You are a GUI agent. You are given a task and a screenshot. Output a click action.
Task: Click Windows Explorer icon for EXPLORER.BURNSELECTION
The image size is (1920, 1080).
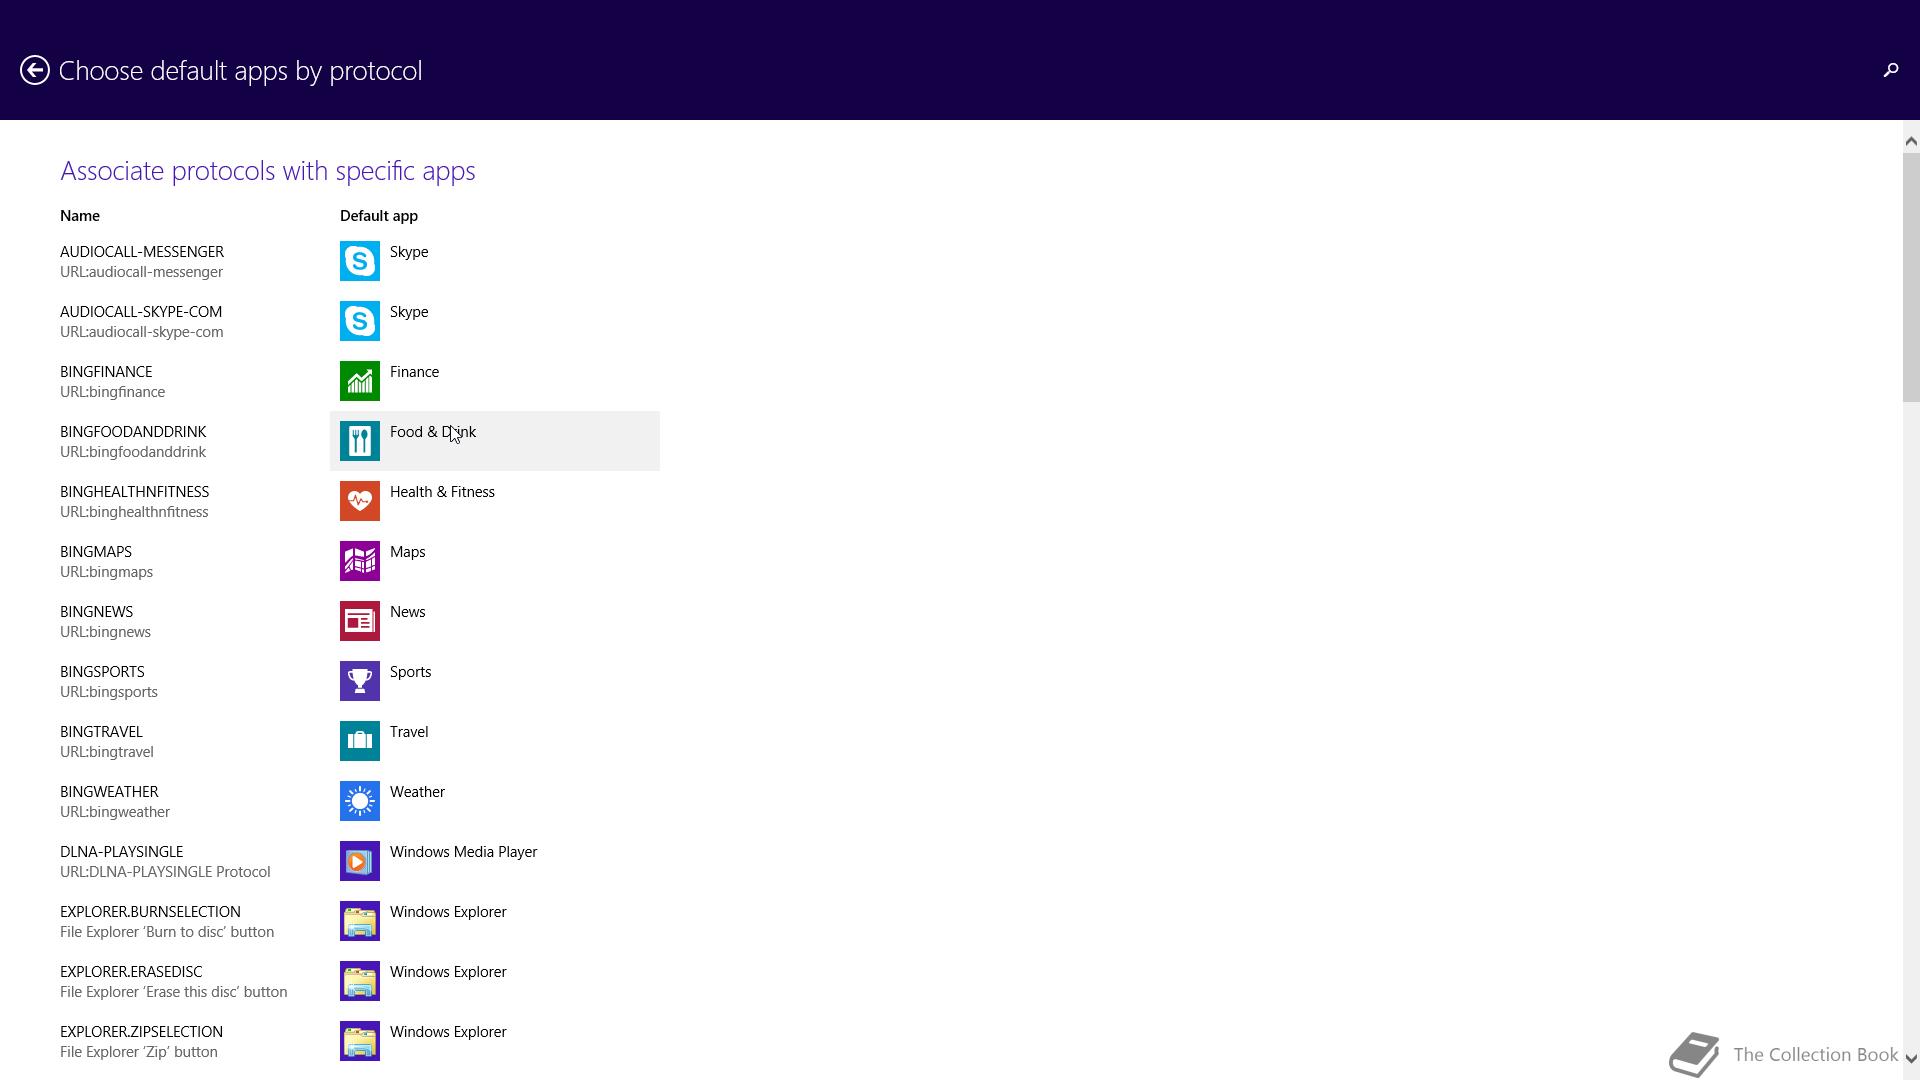(360, 921)
